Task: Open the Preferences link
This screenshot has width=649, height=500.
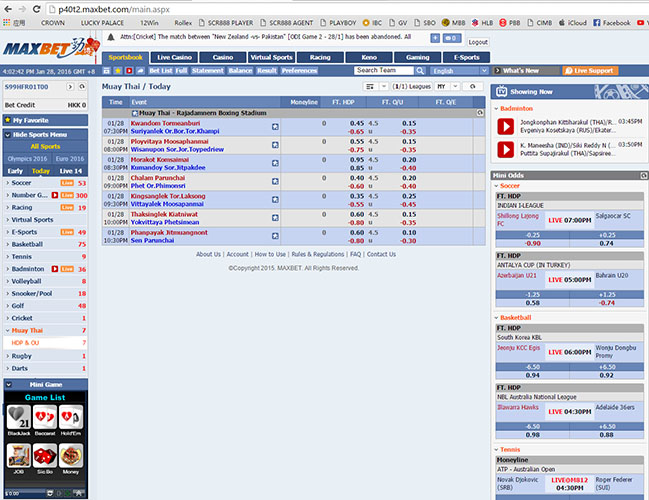Action: pyautogui.click(x=299, y=71)
